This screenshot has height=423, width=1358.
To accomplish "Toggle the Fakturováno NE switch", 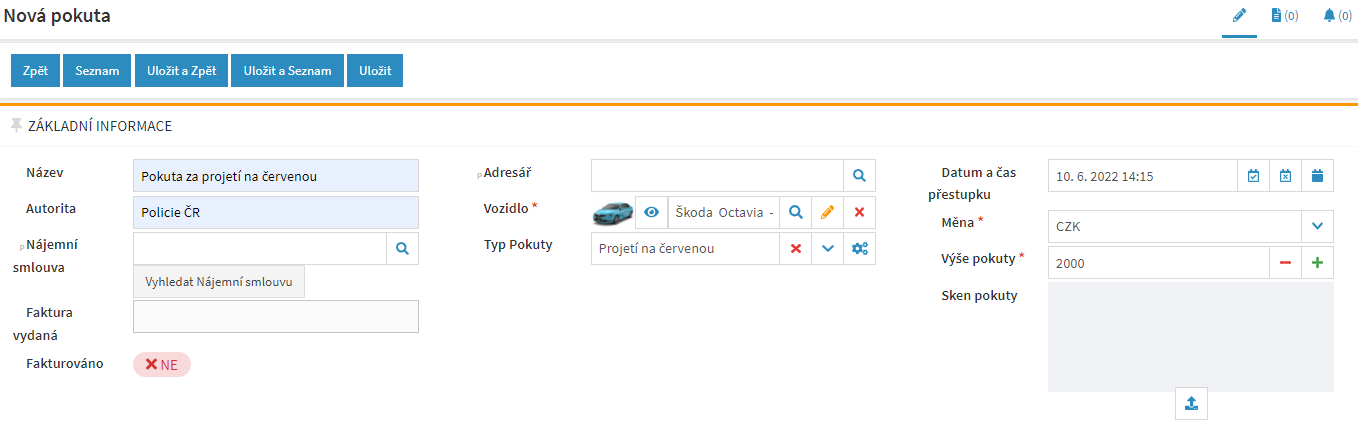I will (162, 365).
